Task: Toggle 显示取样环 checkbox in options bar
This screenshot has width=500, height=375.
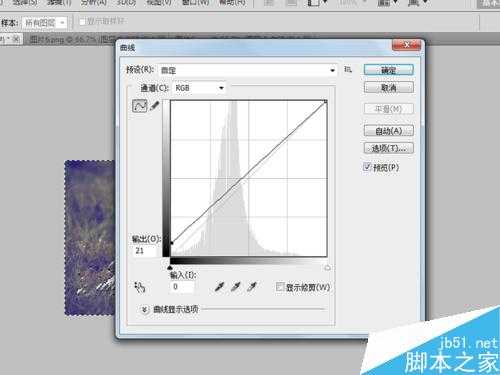Action: [82, 21]
